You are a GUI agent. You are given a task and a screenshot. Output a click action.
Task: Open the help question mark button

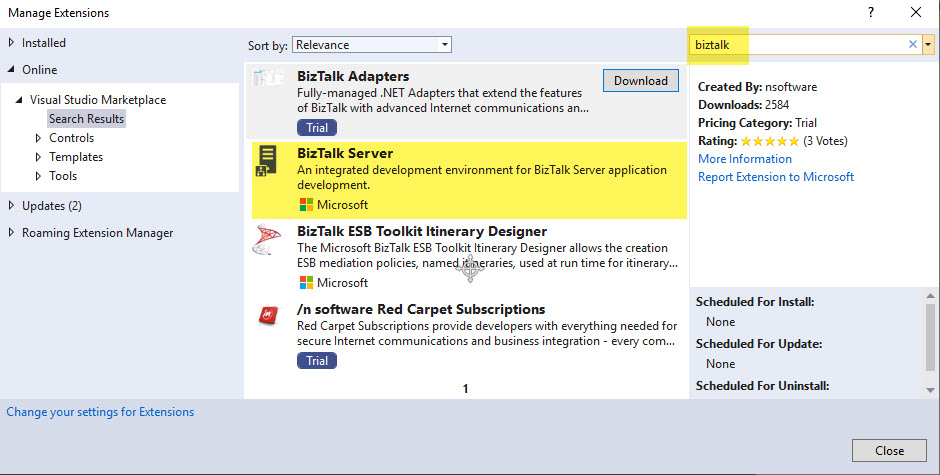click(x=870, y=12)
